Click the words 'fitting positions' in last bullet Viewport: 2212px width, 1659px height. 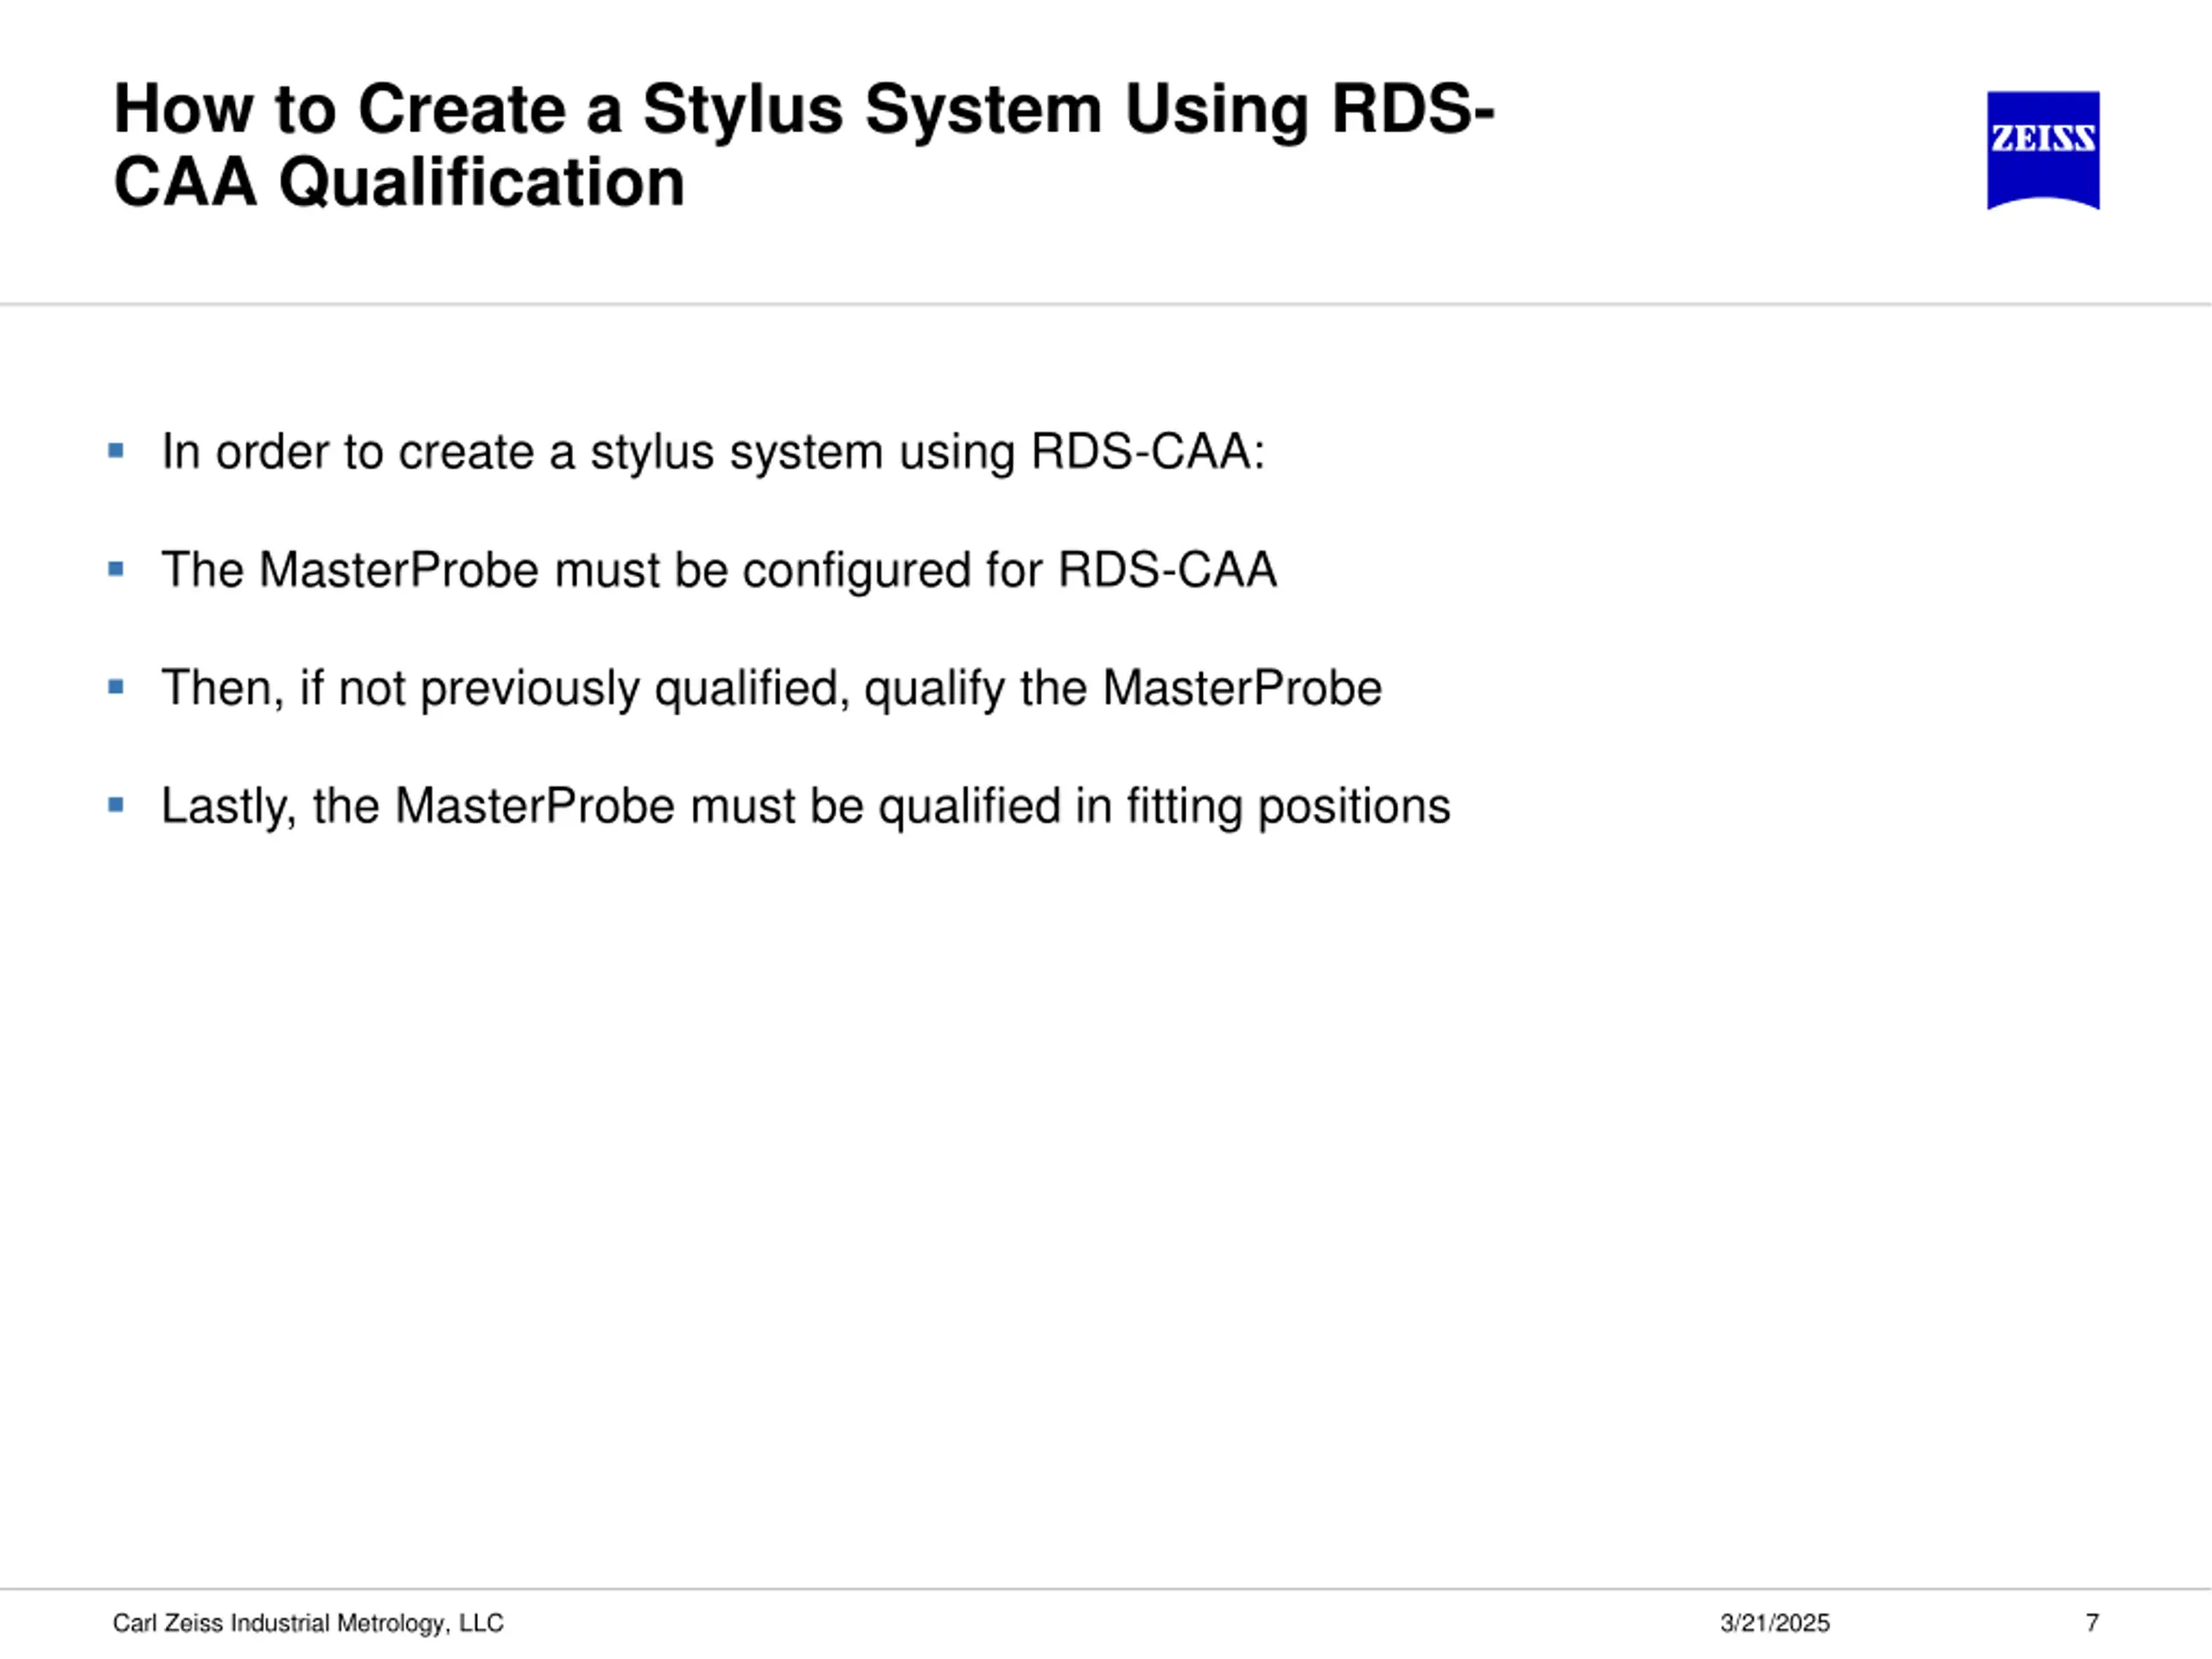(1288, 806)
